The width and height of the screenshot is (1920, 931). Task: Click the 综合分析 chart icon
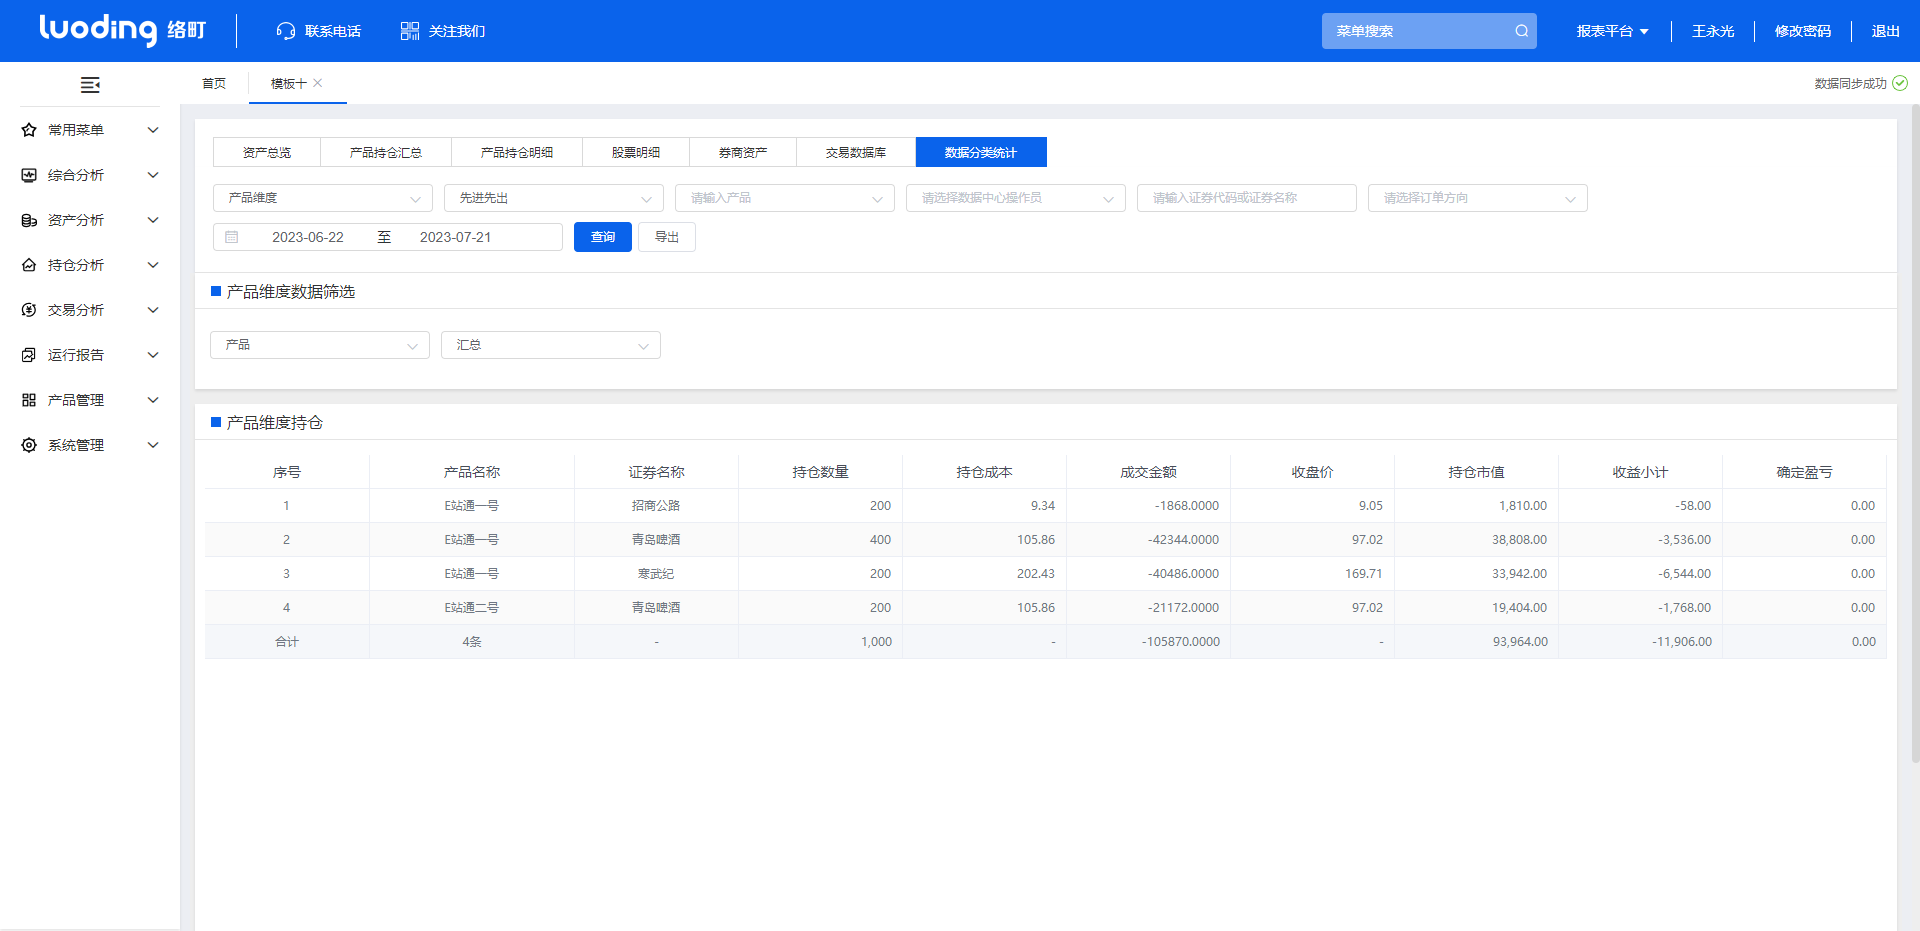(29, 175)
